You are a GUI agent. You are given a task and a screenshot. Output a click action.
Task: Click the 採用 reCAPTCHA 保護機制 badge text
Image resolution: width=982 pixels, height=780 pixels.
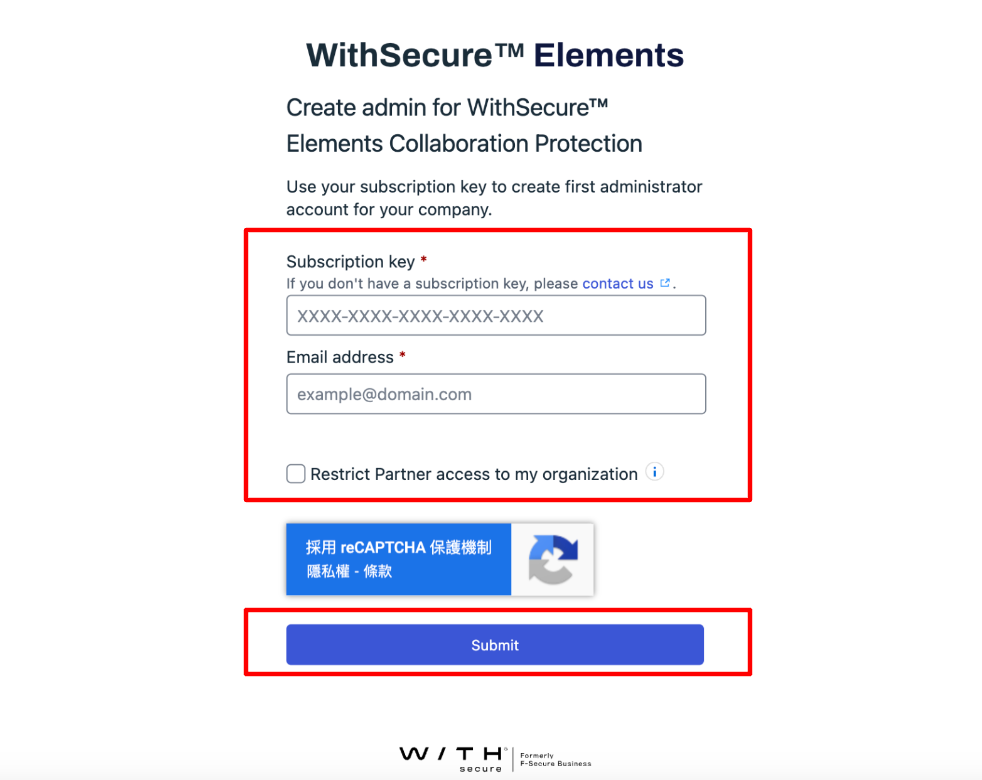click(398, 548)
